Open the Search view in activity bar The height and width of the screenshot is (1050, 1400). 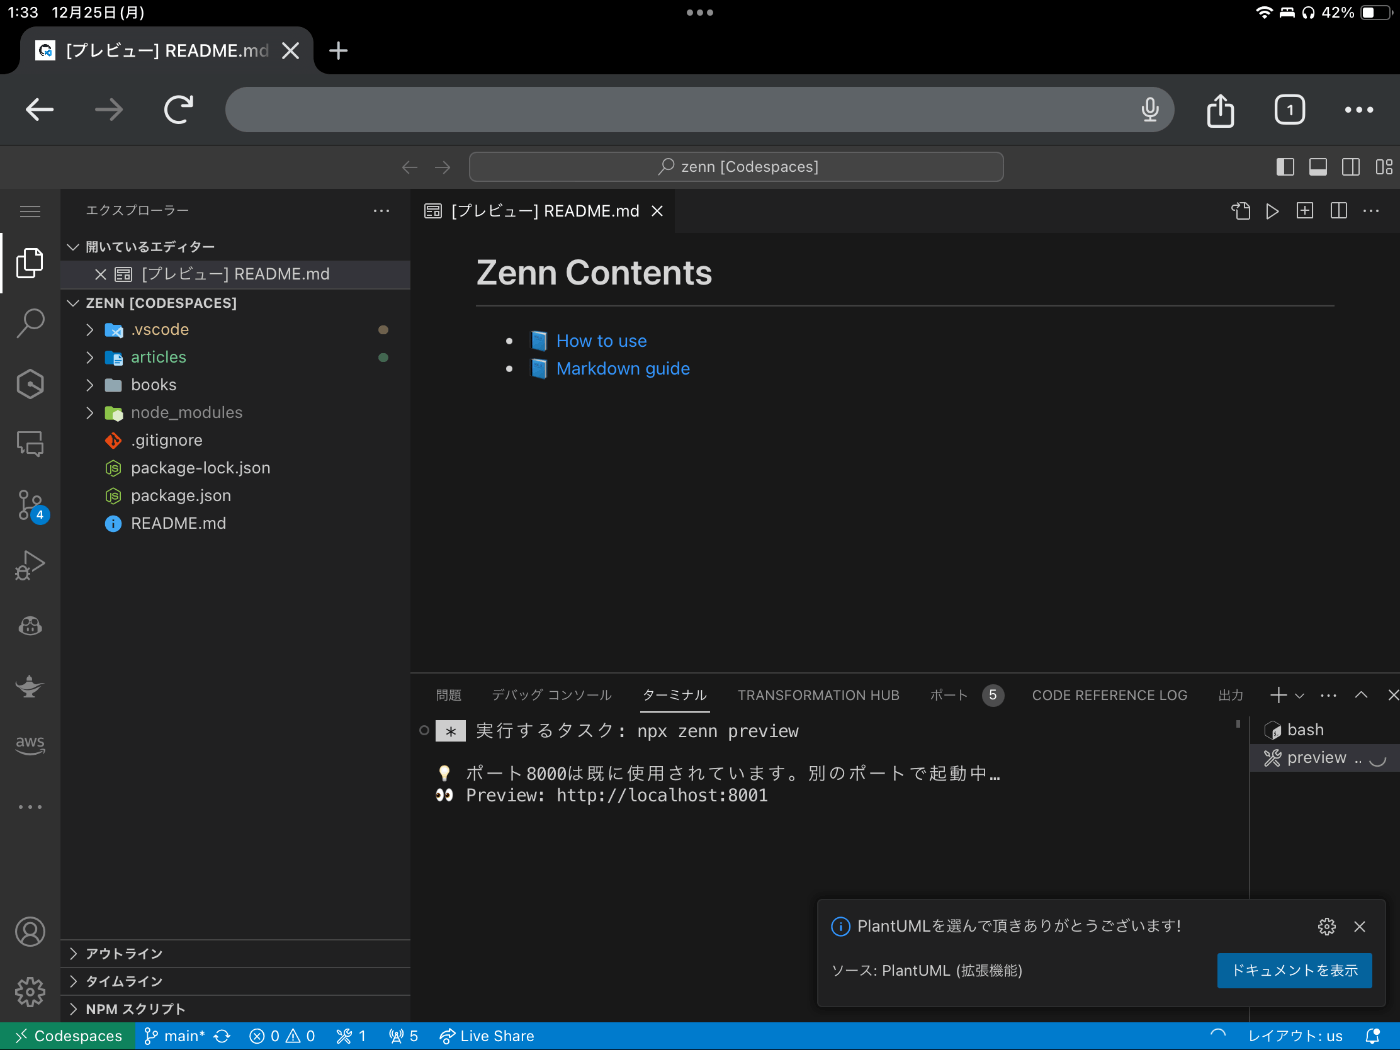(x=30, y=323)
